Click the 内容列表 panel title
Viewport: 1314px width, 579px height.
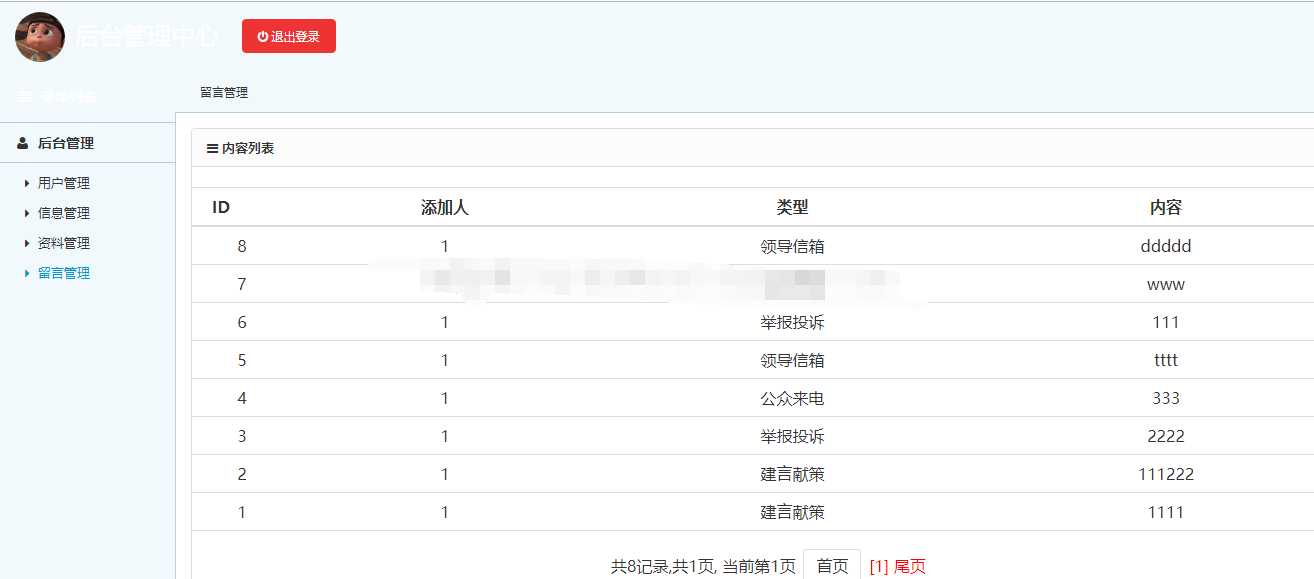pyautogui.click(x=248, y=148)
